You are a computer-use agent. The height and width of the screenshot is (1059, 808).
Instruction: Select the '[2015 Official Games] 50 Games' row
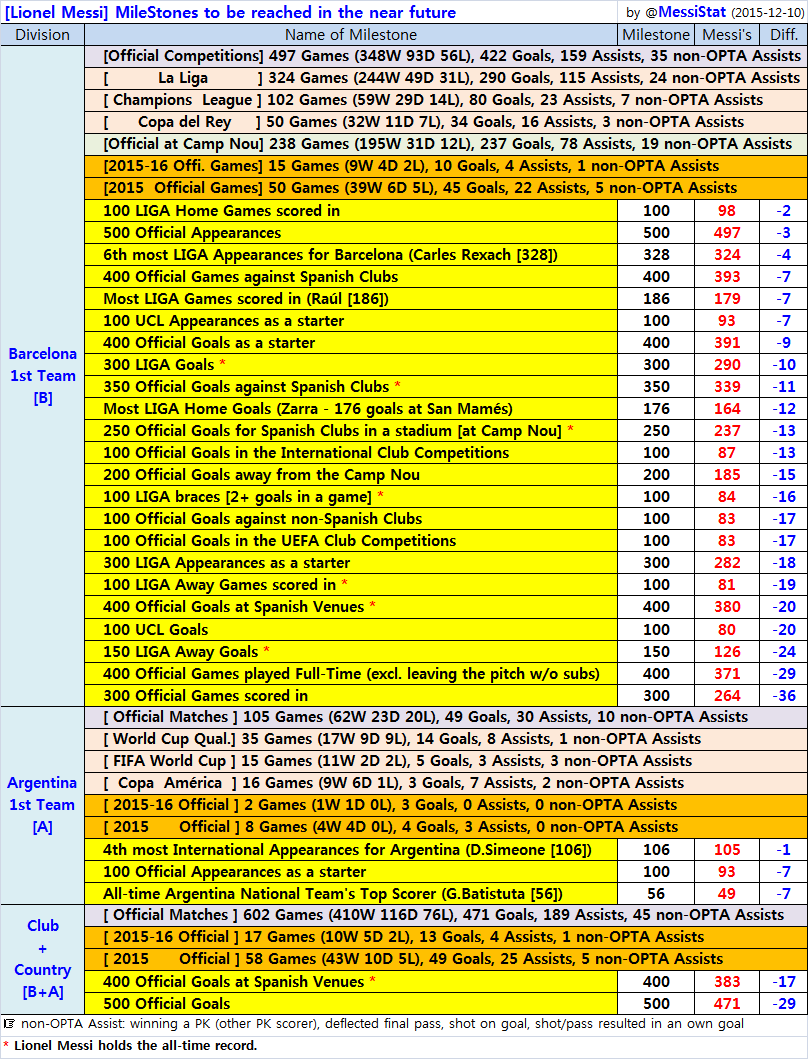point(446,188)
